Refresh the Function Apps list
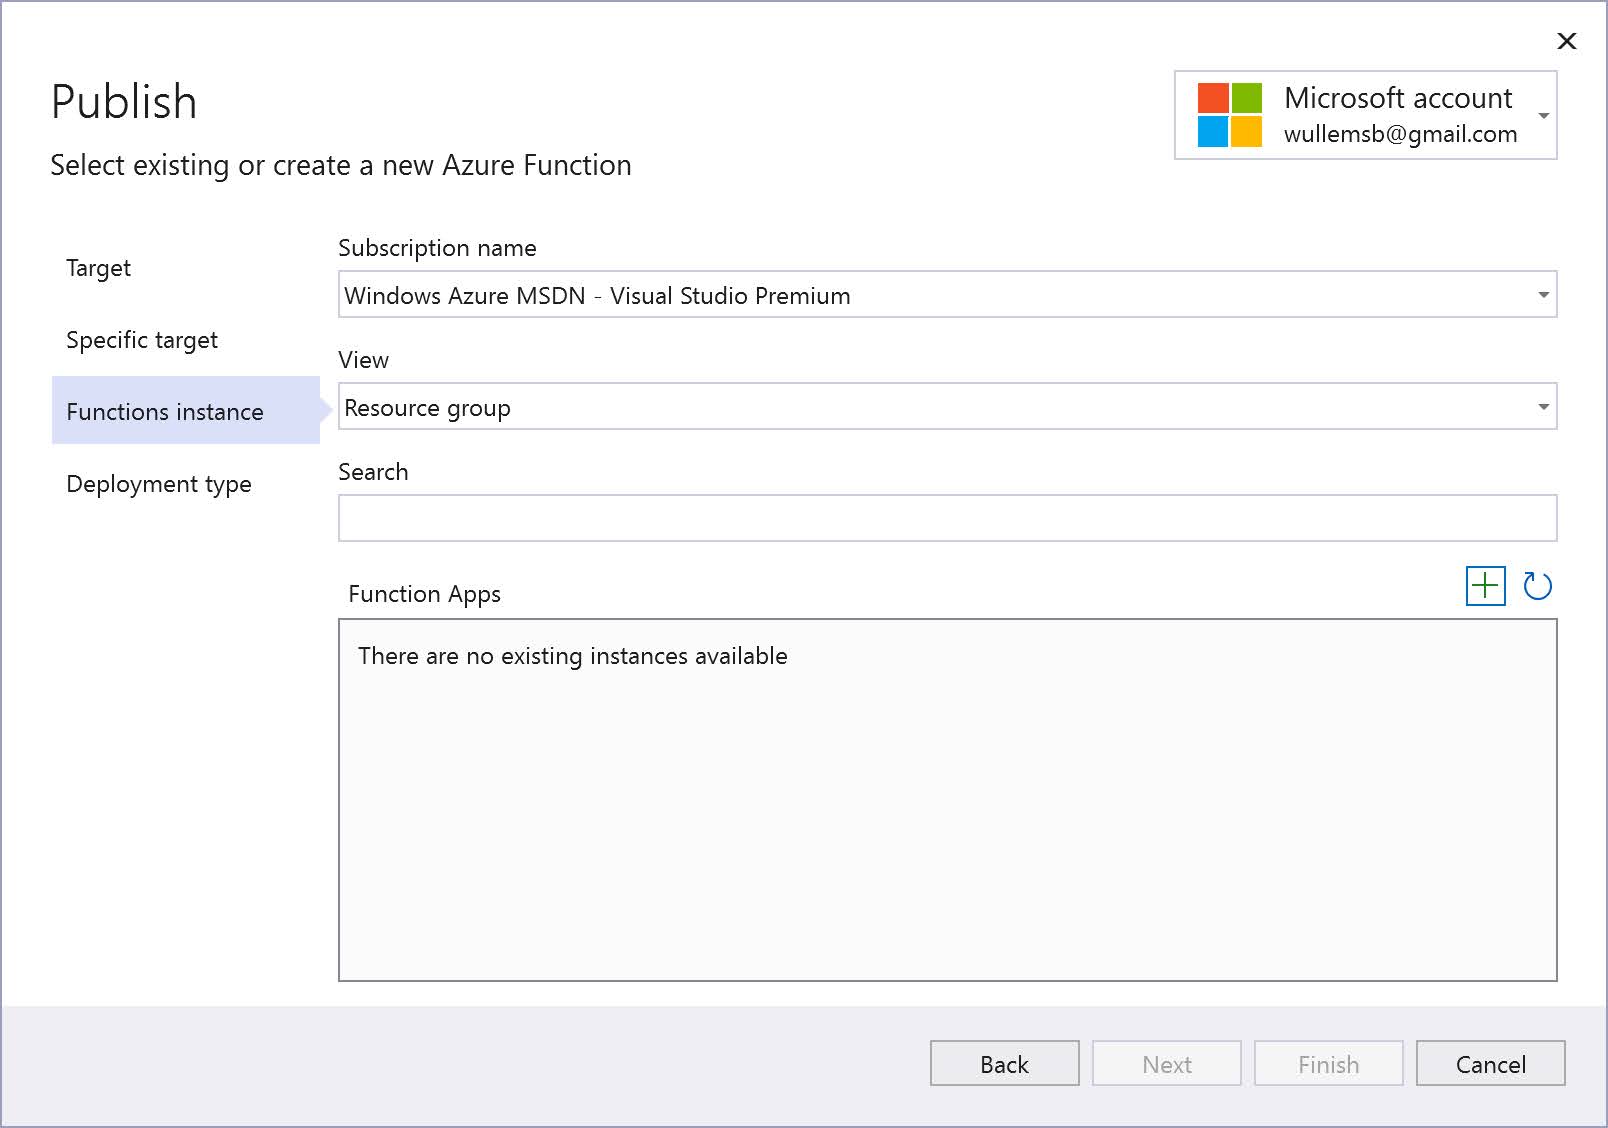This screenshot has width=1608, height=1128. [x=1537, y=586]
